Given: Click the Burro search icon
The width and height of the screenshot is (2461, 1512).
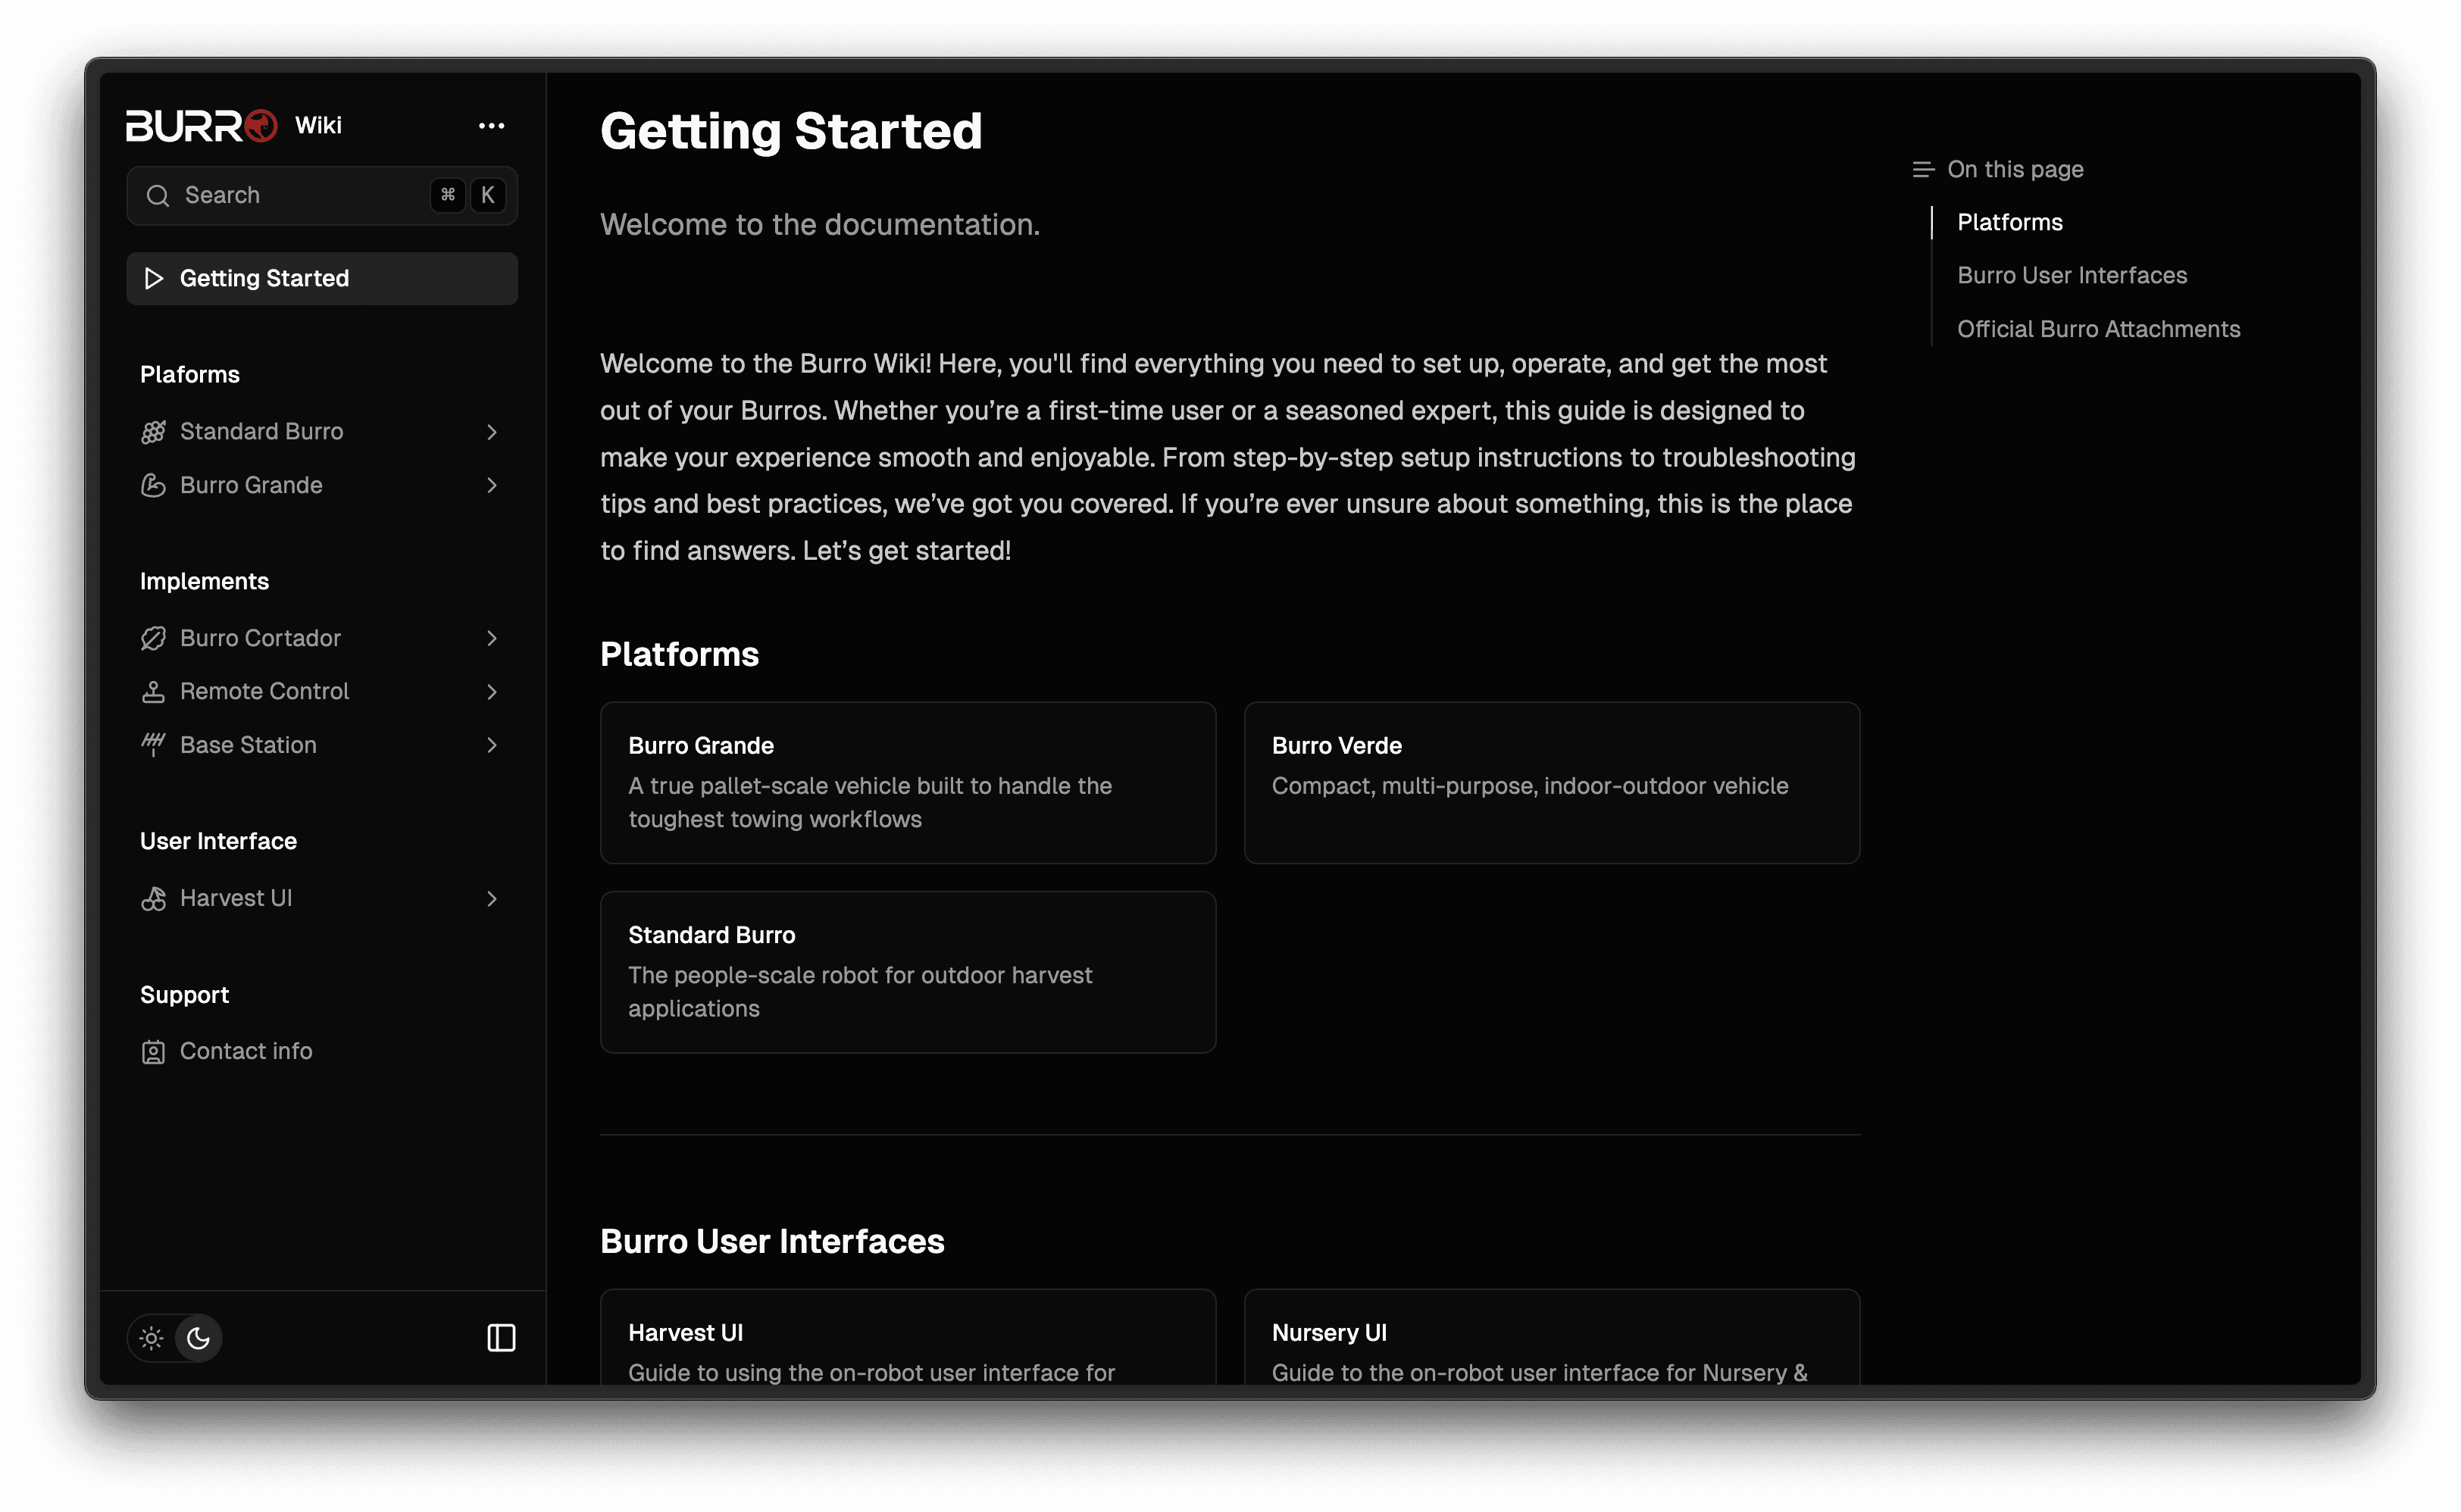Looking at the screenshot, I should click(x=158, y=193).
